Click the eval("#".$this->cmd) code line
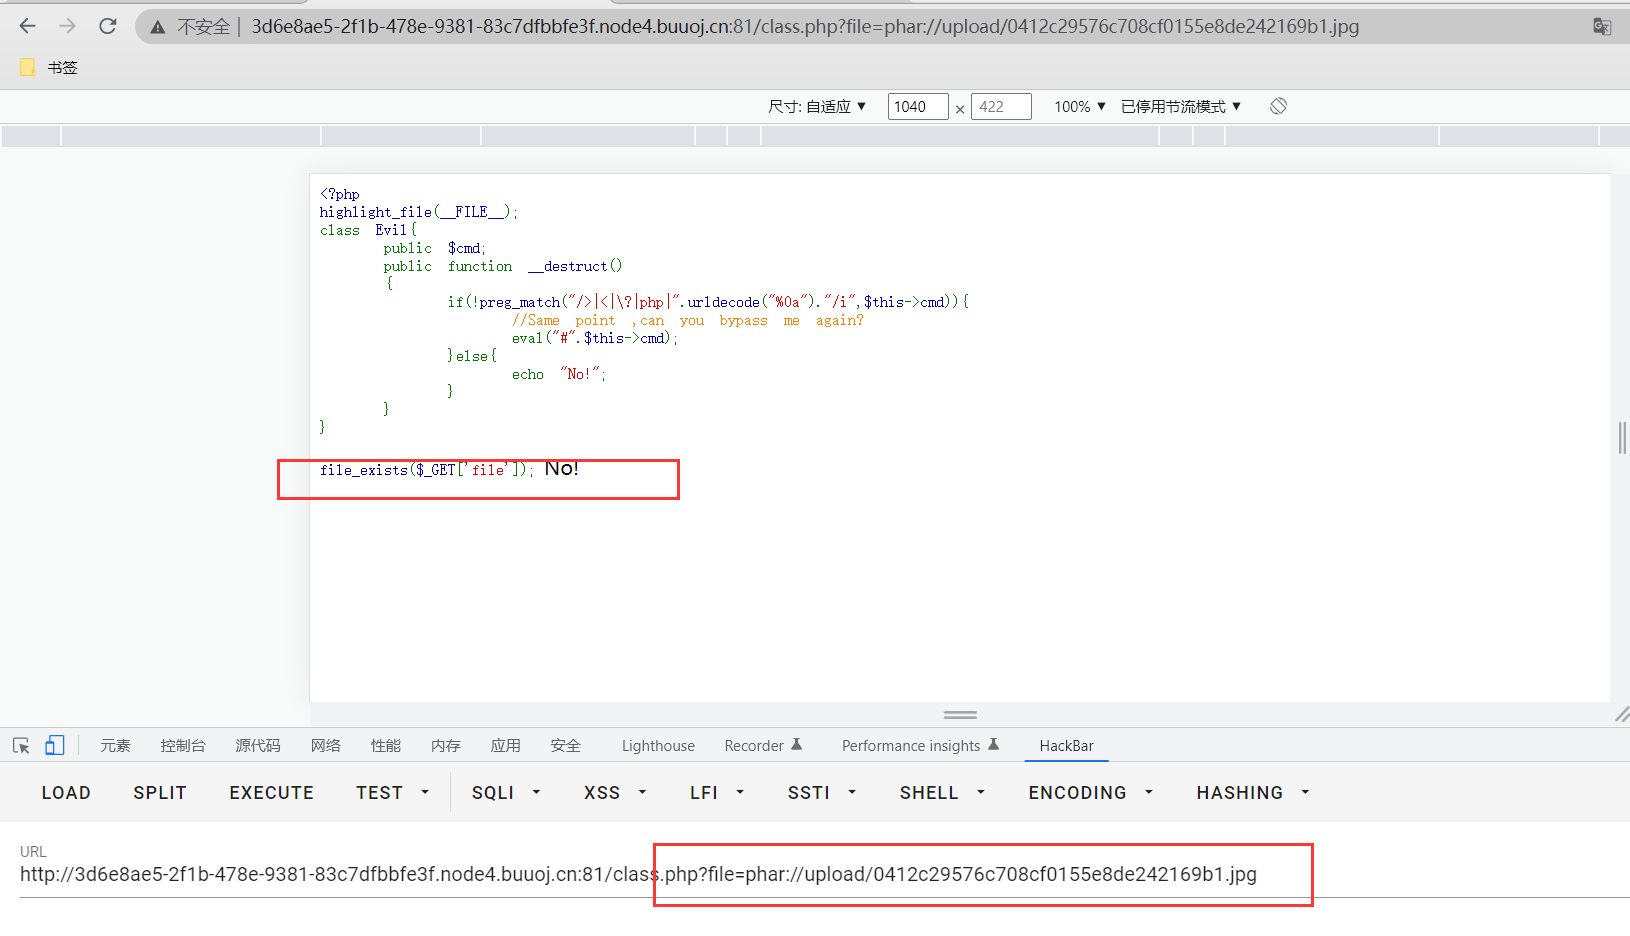This screenshot has width=1630, height=936. pos(595,338)
